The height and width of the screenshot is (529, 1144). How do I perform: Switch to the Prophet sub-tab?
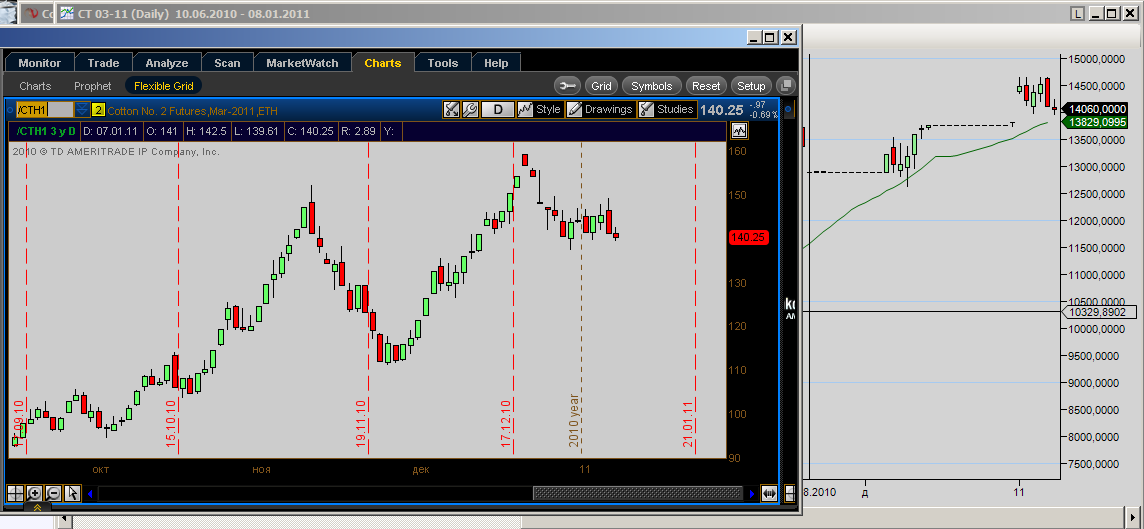[x=93, y=86]
